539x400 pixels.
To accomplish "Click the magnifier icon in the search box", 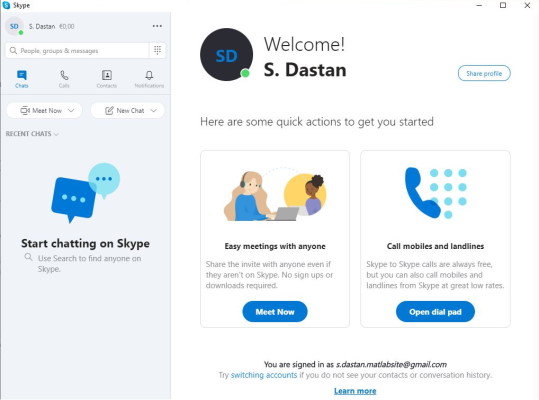I will (13, 51).
